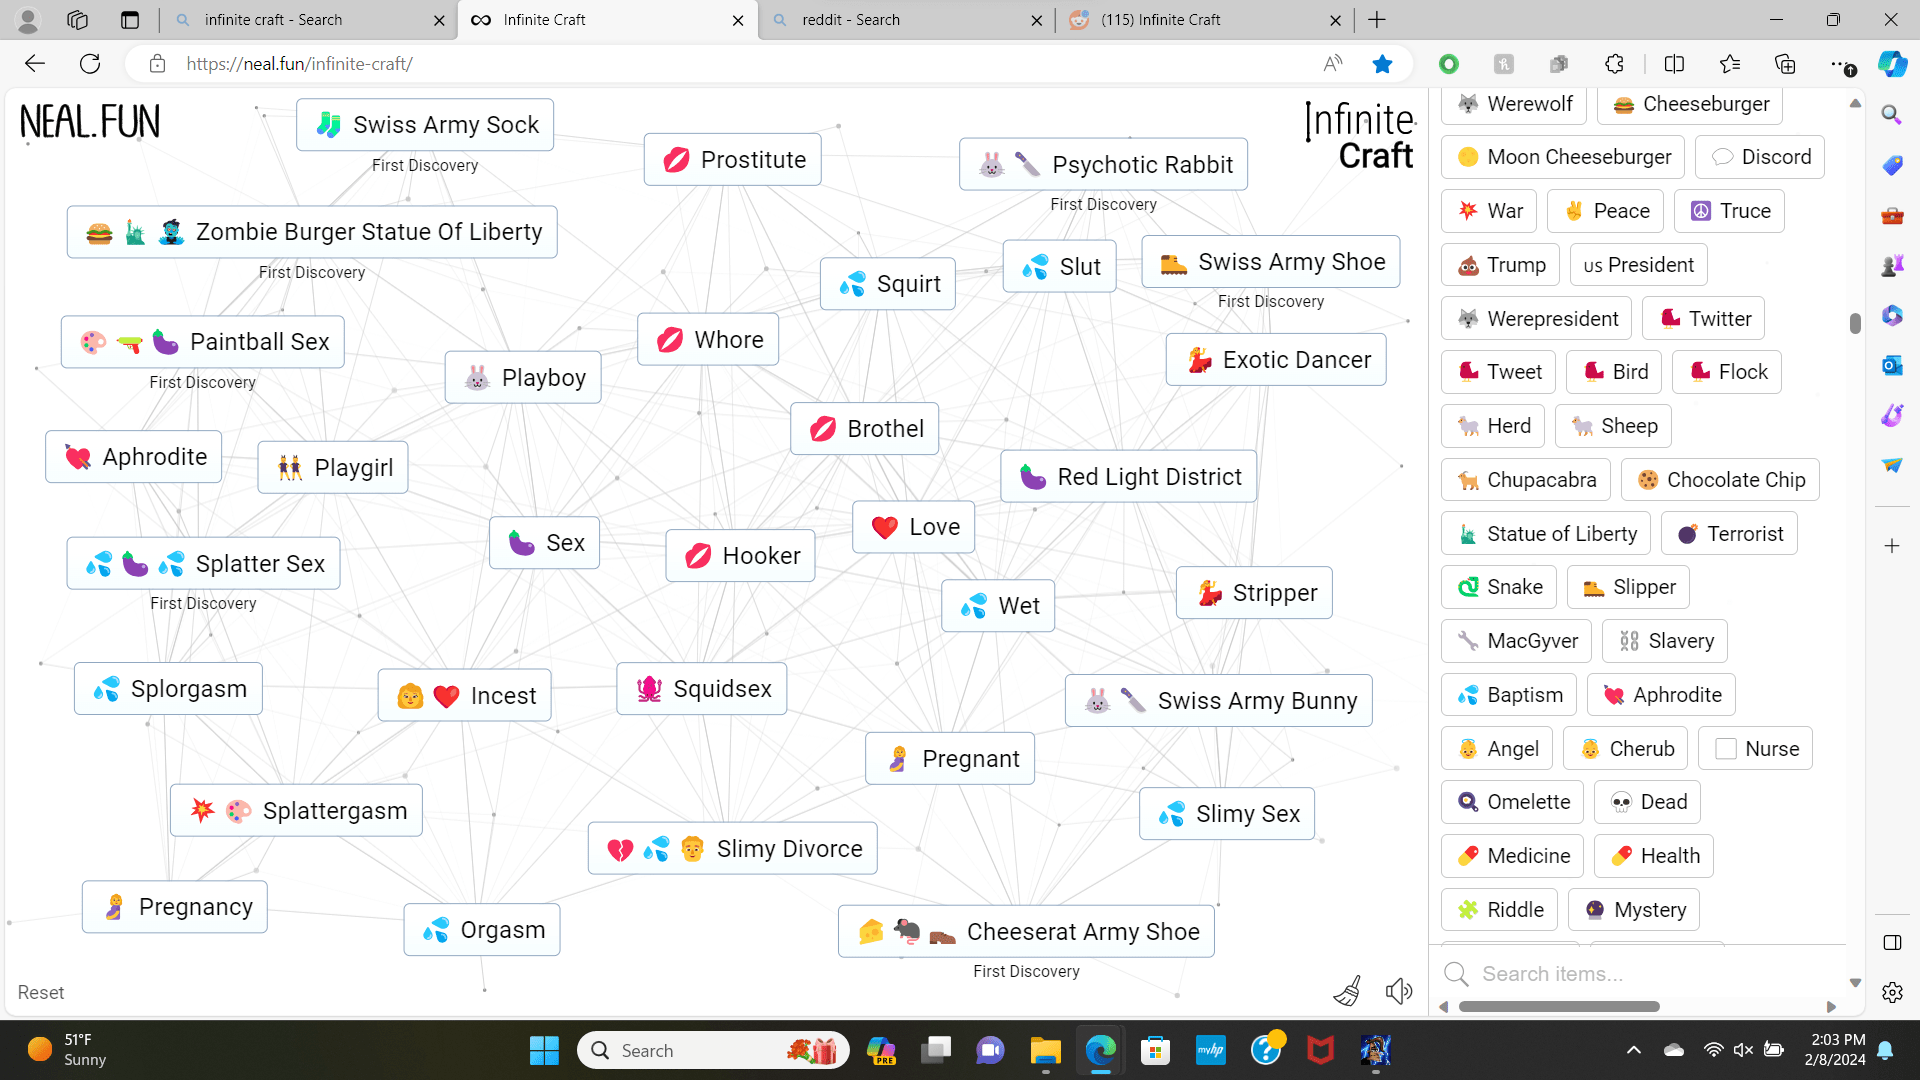Close the Infinite Craft tab
The height and width of the screenshot is (1080, 1920).
click(x=738, y=20)
